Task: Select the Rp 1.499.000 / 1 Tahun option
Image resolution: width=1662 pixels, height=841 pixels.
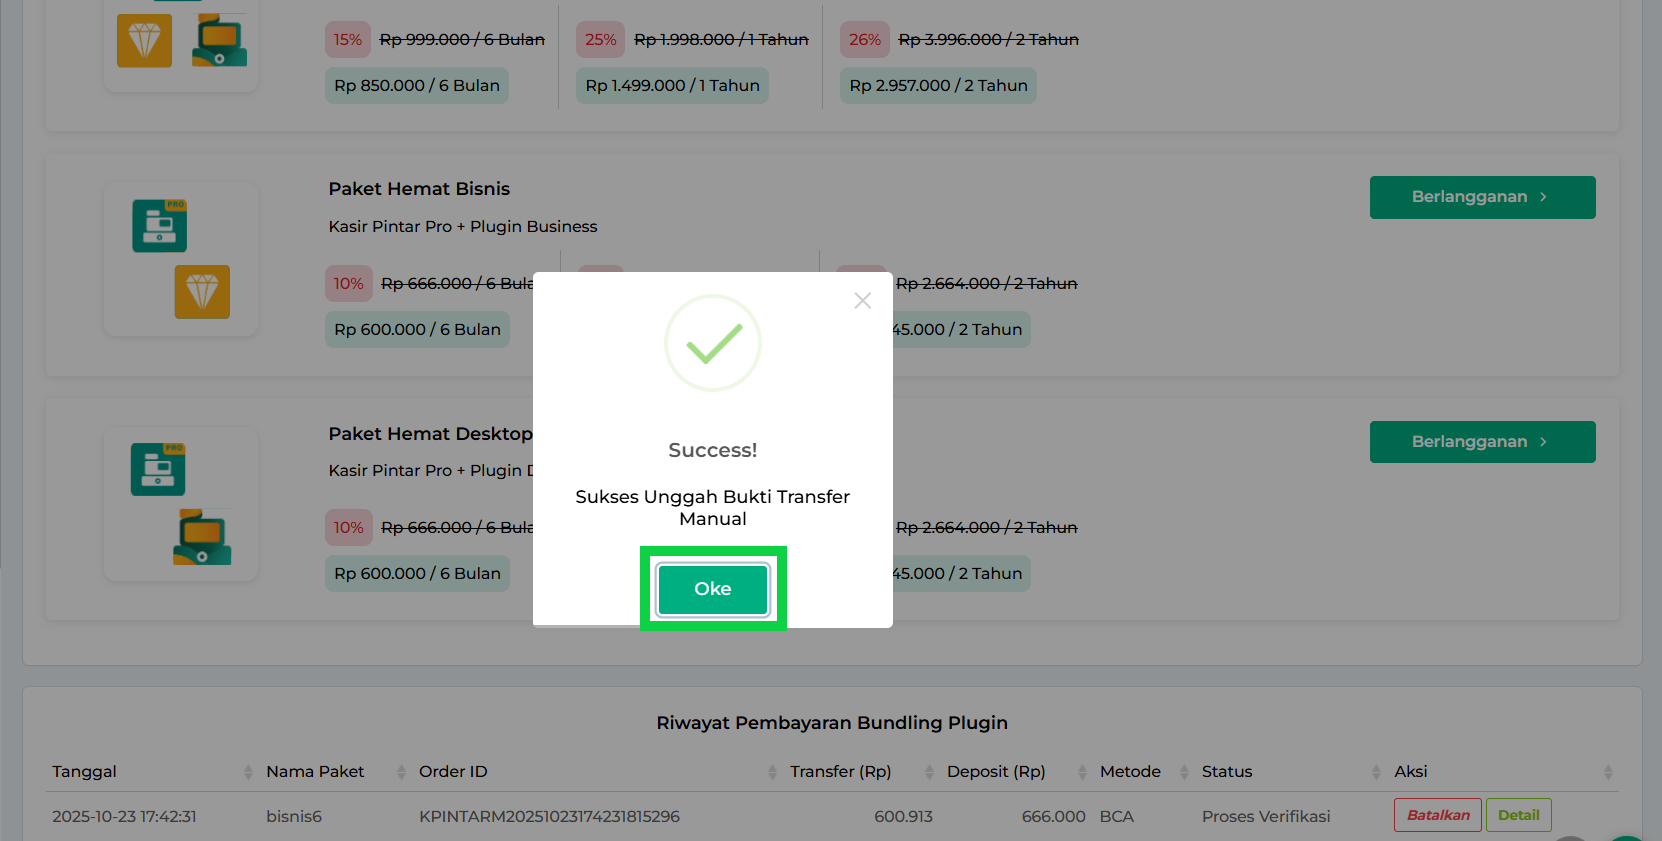Action: (x=672, y=86)
